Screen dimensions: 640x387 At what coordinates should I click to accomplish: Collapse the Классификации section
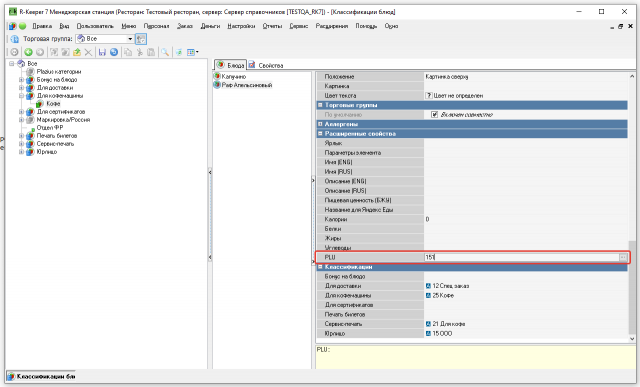(x=320, y=267)
